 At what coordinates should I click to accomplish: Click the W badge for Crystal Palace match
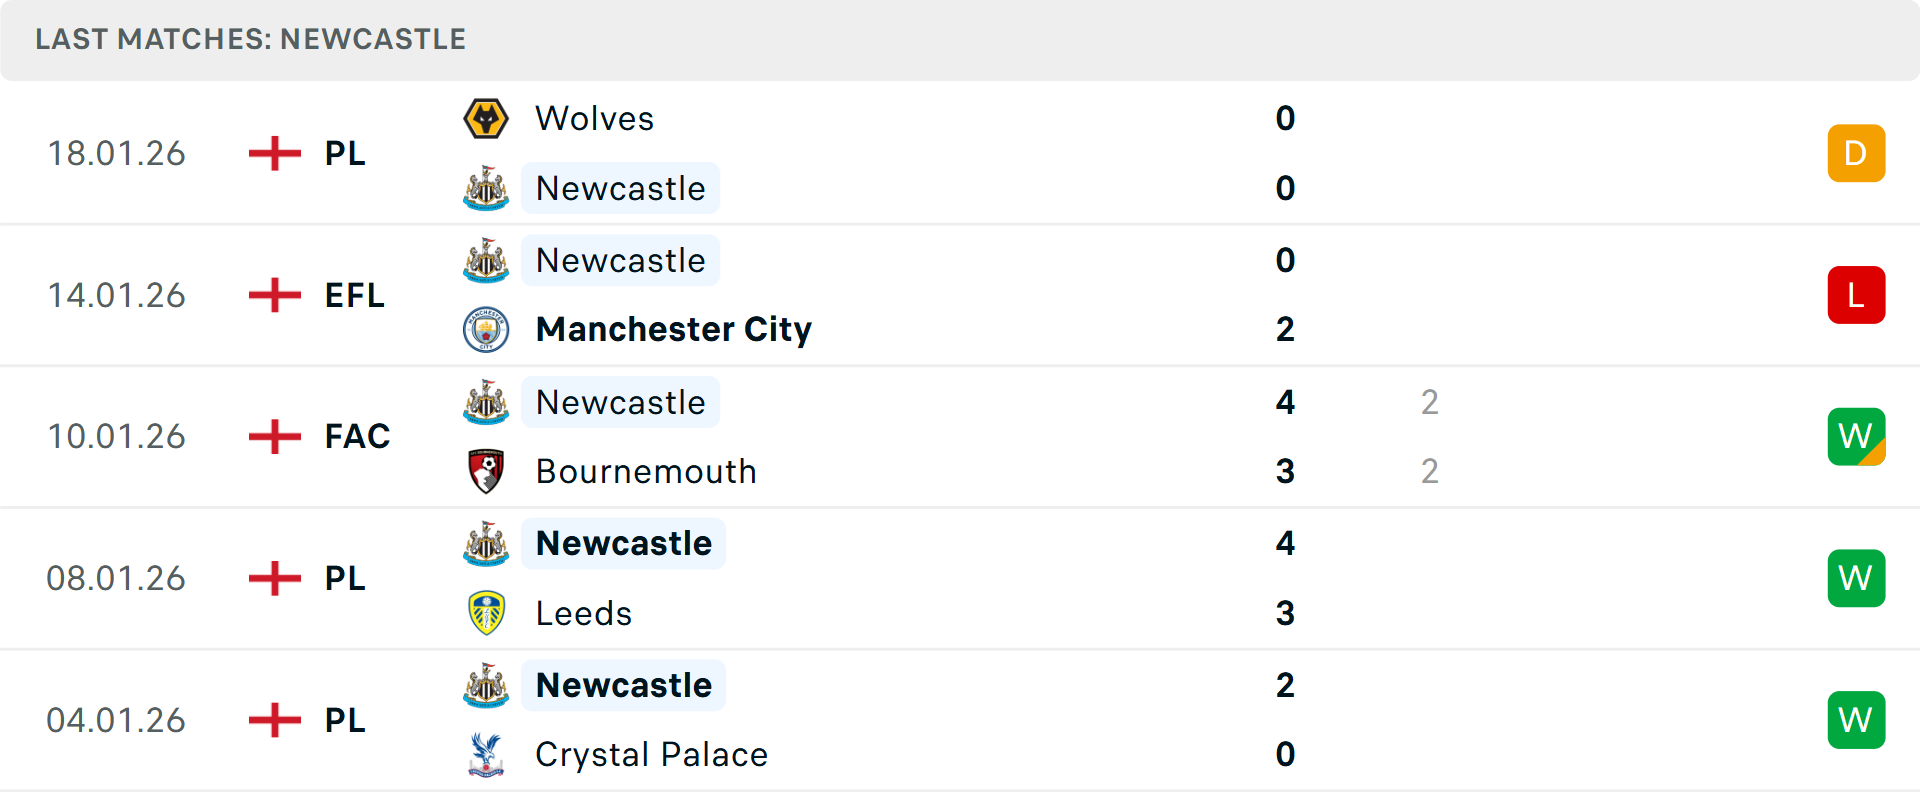1856,720
